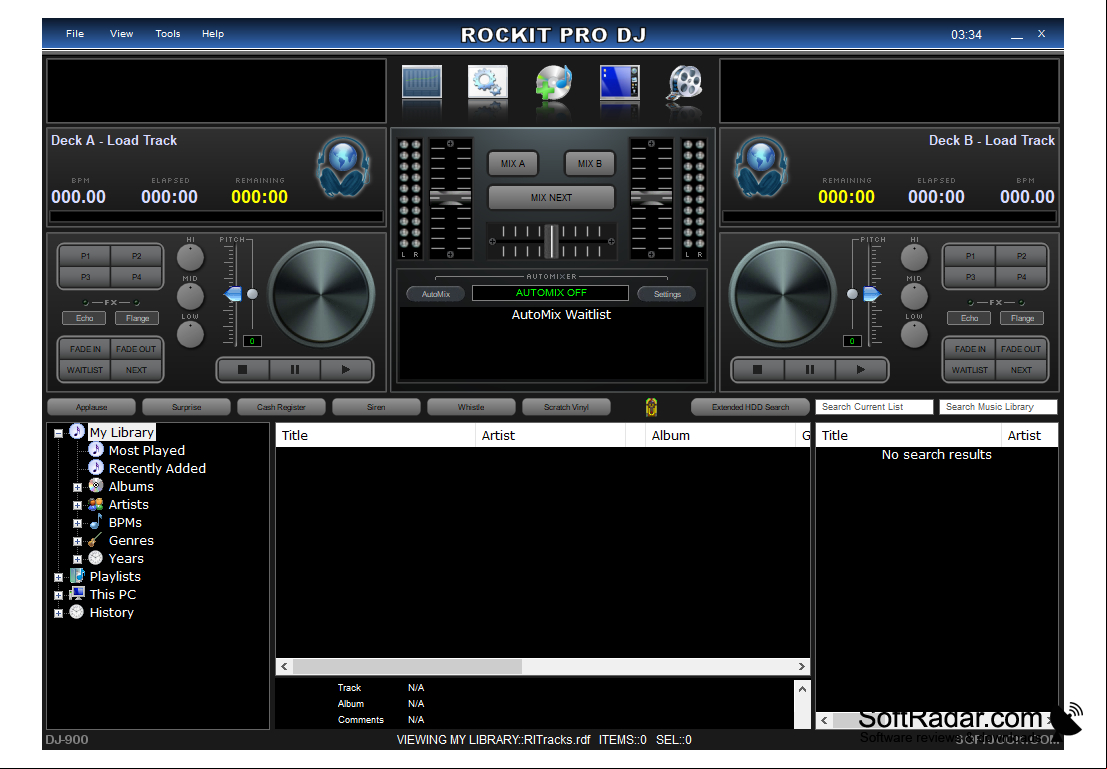The height and width of the screenshot is (769, 1107).
Task: Select Most Played in library tree
Action: [147, 451]
